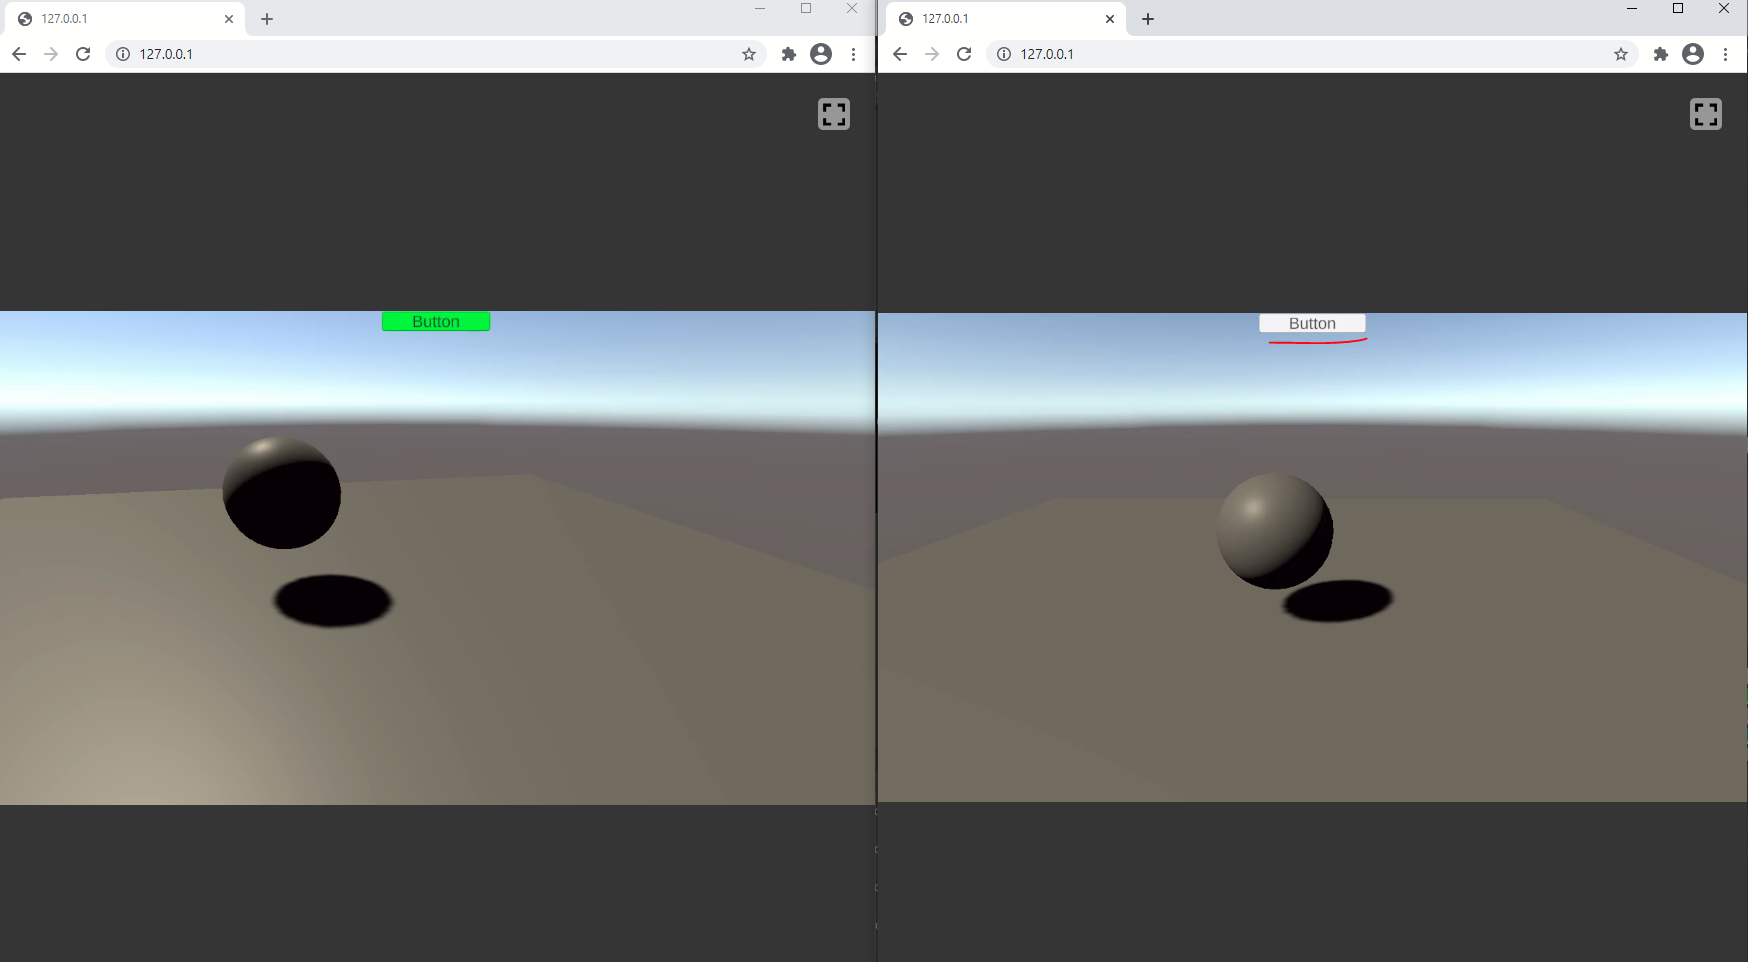1748x962 pixels.
Task: Reload the page in the right browser
Action: (x=963, y=54)
